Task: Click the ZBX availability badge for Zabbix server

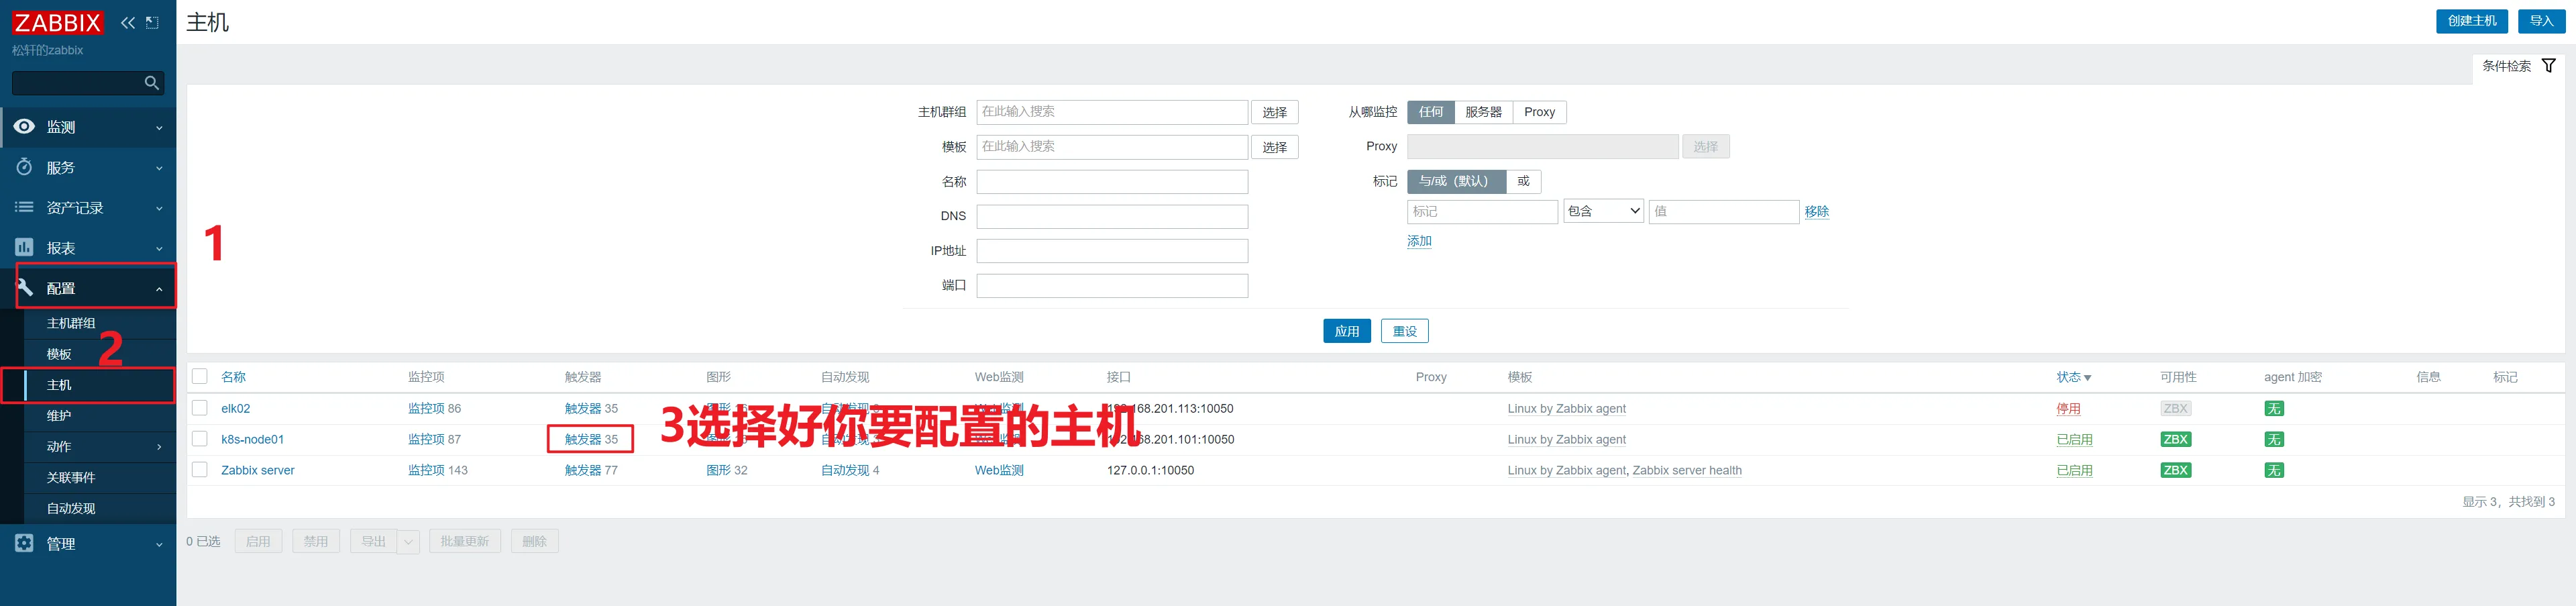Action: 2175,470
